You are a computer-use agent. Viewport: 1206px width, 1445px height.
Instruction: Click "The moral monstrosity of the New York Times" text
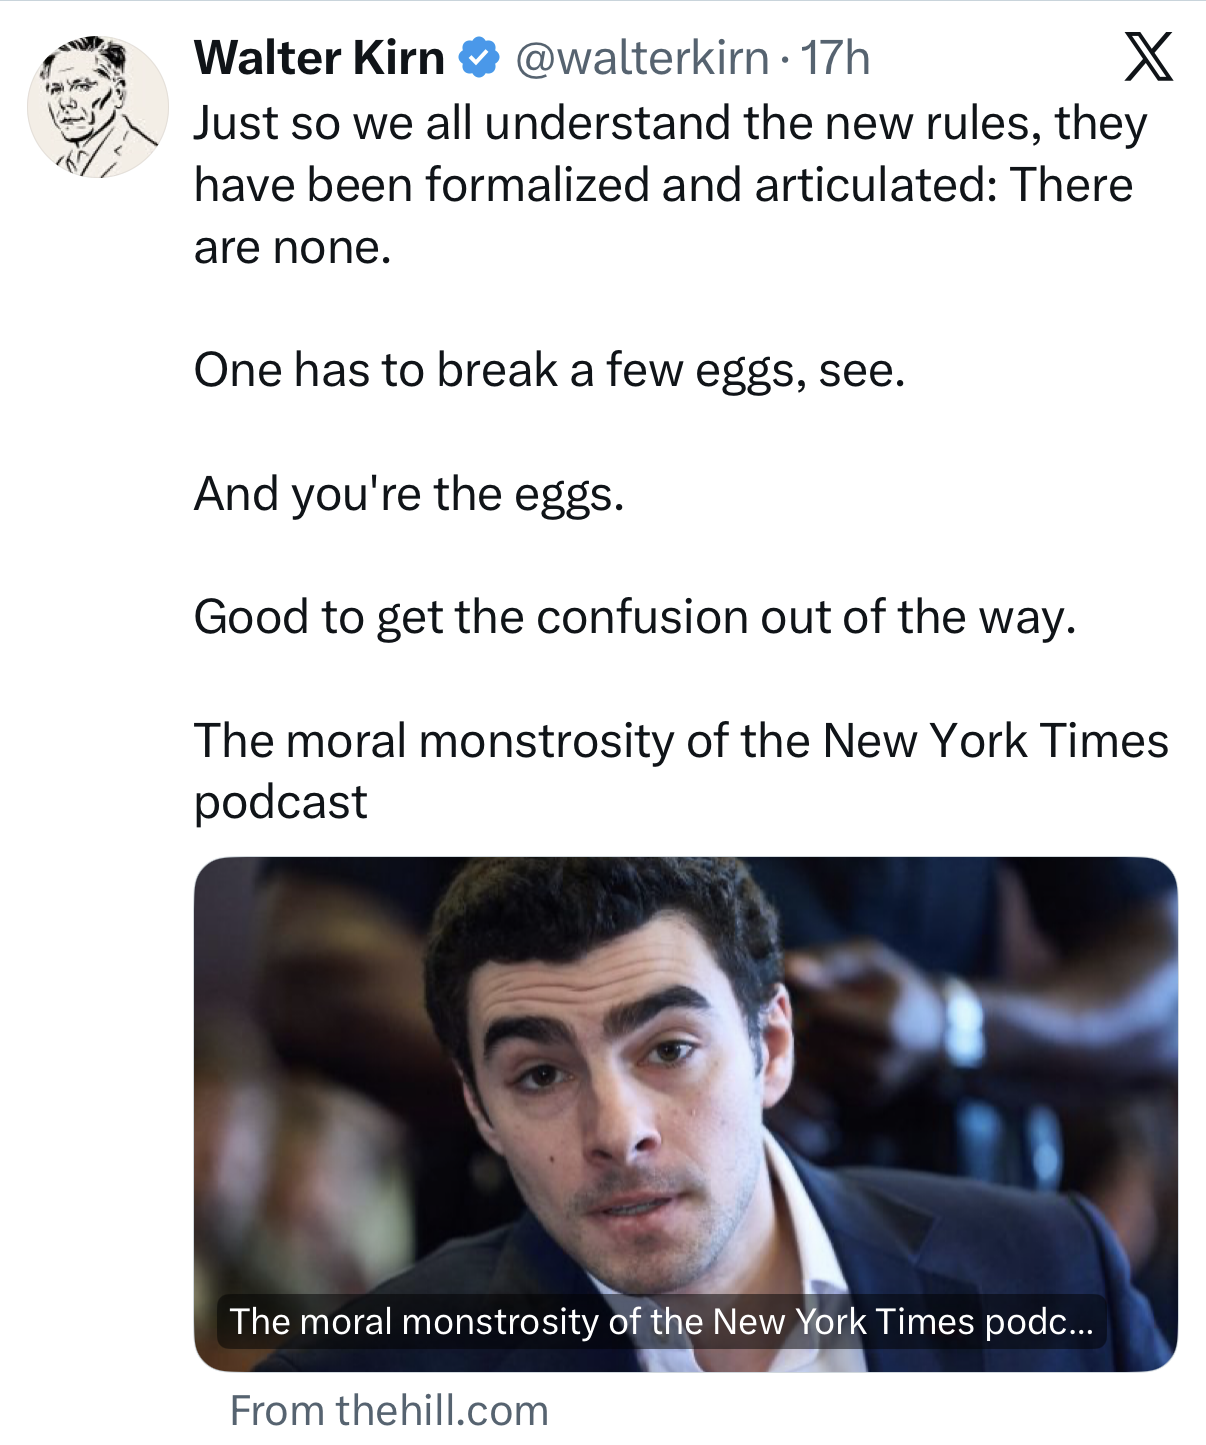pos(681,741)
